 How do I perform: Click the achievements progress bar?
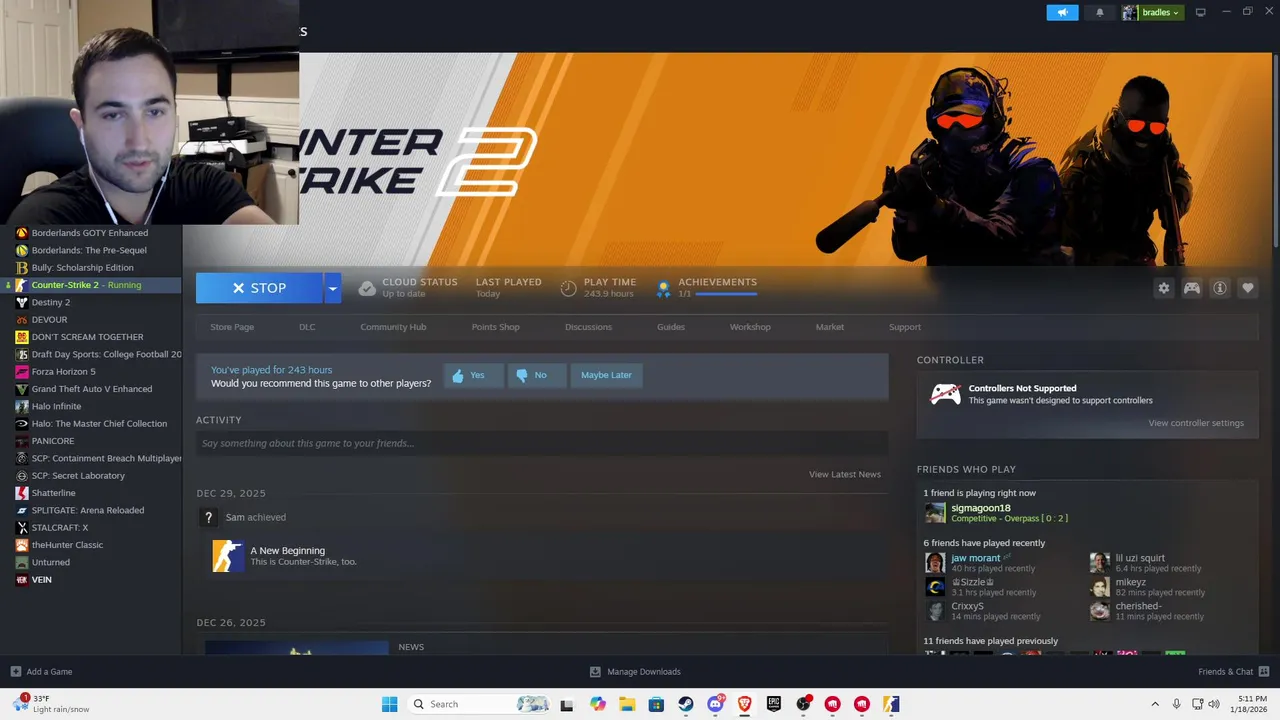click(726, 295)
